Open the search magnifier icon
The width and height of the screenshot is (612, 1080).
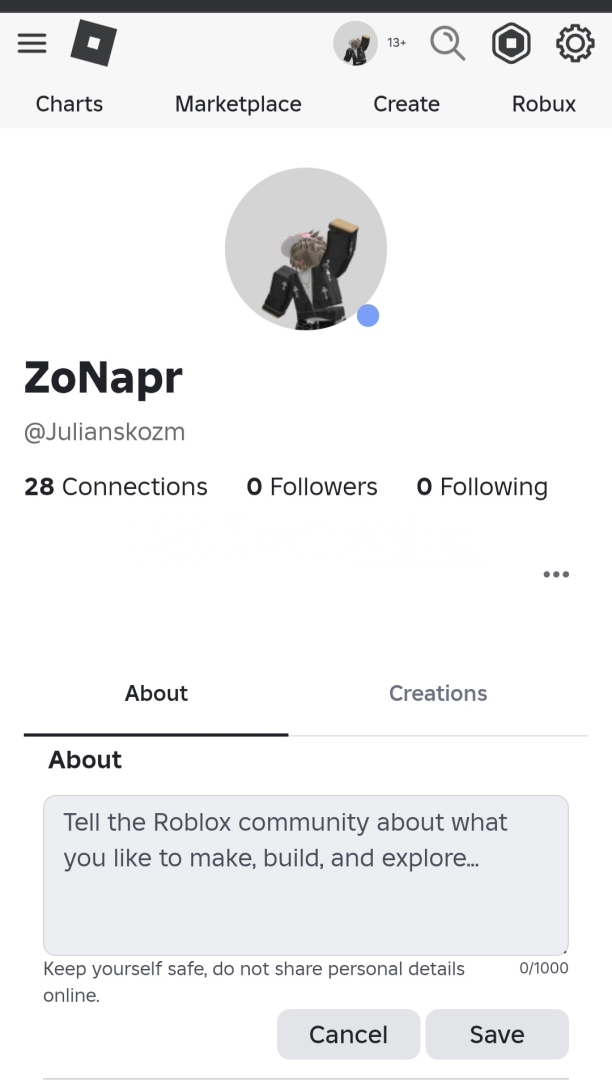pyautogui.click(x=447, y=44)
